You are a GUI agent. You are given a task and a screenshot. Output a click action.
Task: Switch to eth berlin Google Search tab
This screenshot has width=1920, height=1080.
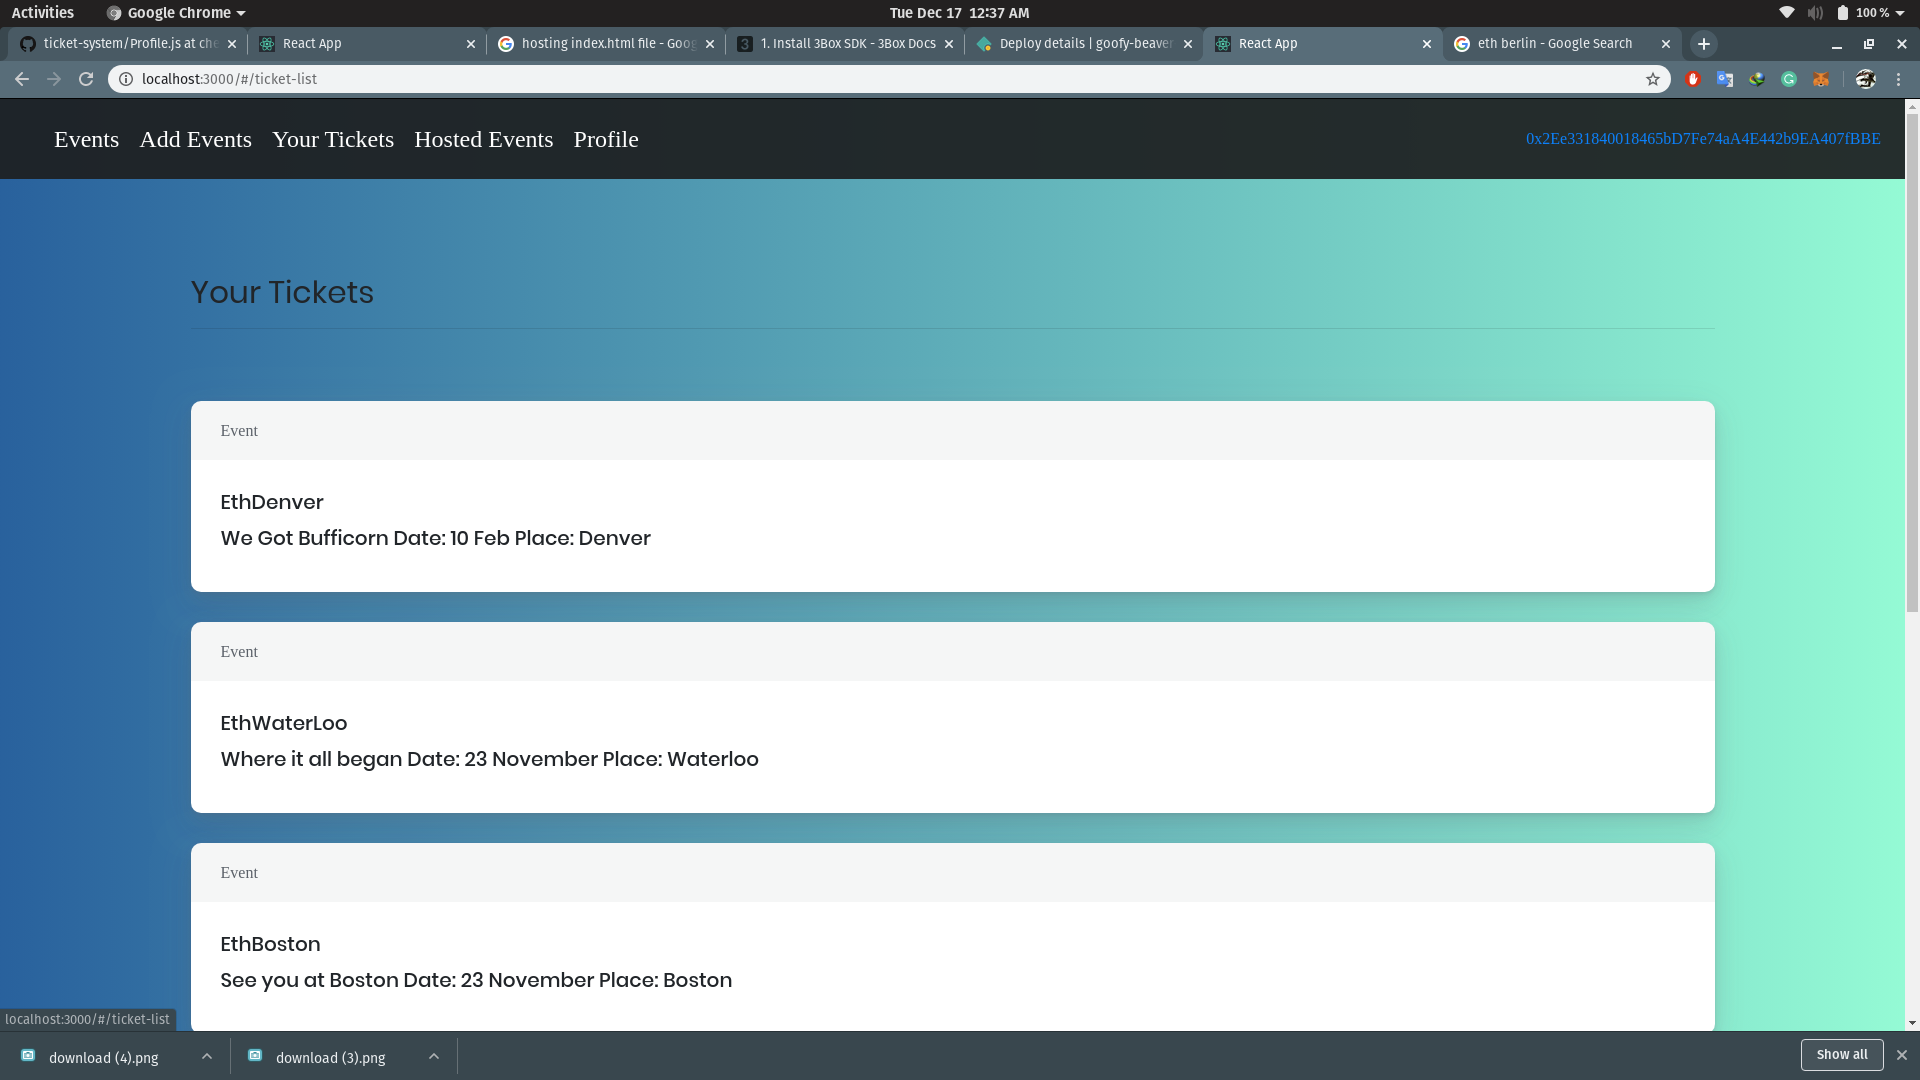pyautogui.click(x=1553, y=44)
